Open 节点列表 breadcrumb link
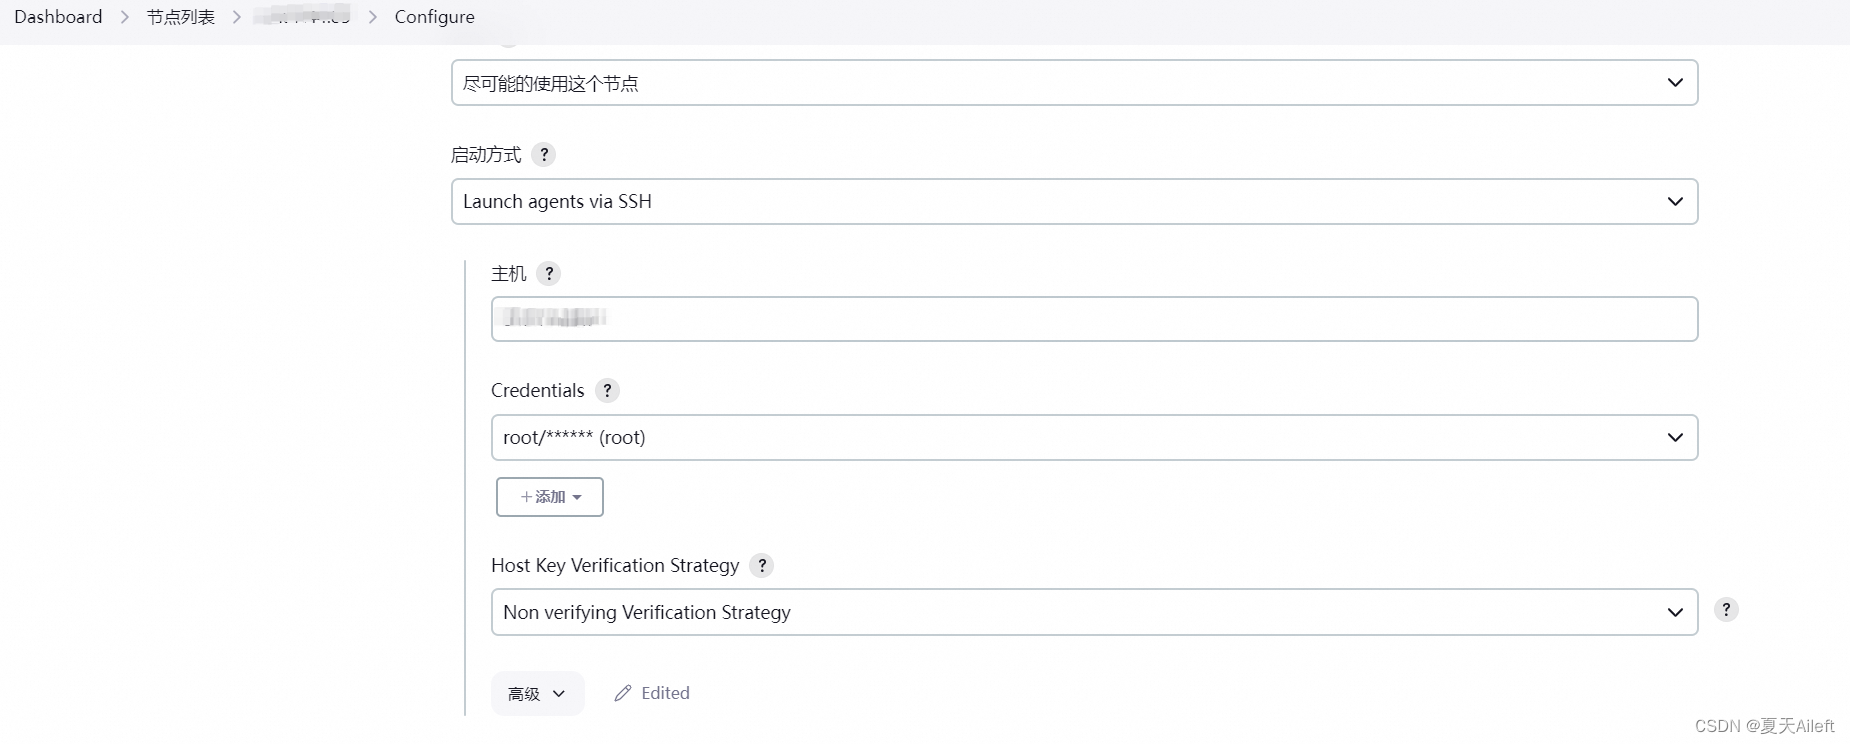Viewport: 1850px width, 744px height. (181, 17)
